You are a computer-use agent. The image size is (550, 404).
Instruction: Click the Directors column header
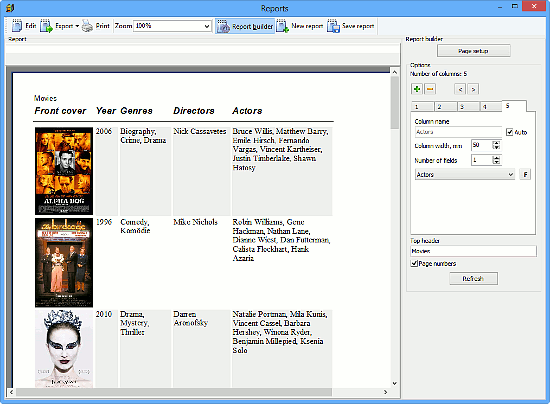point(194,111)
